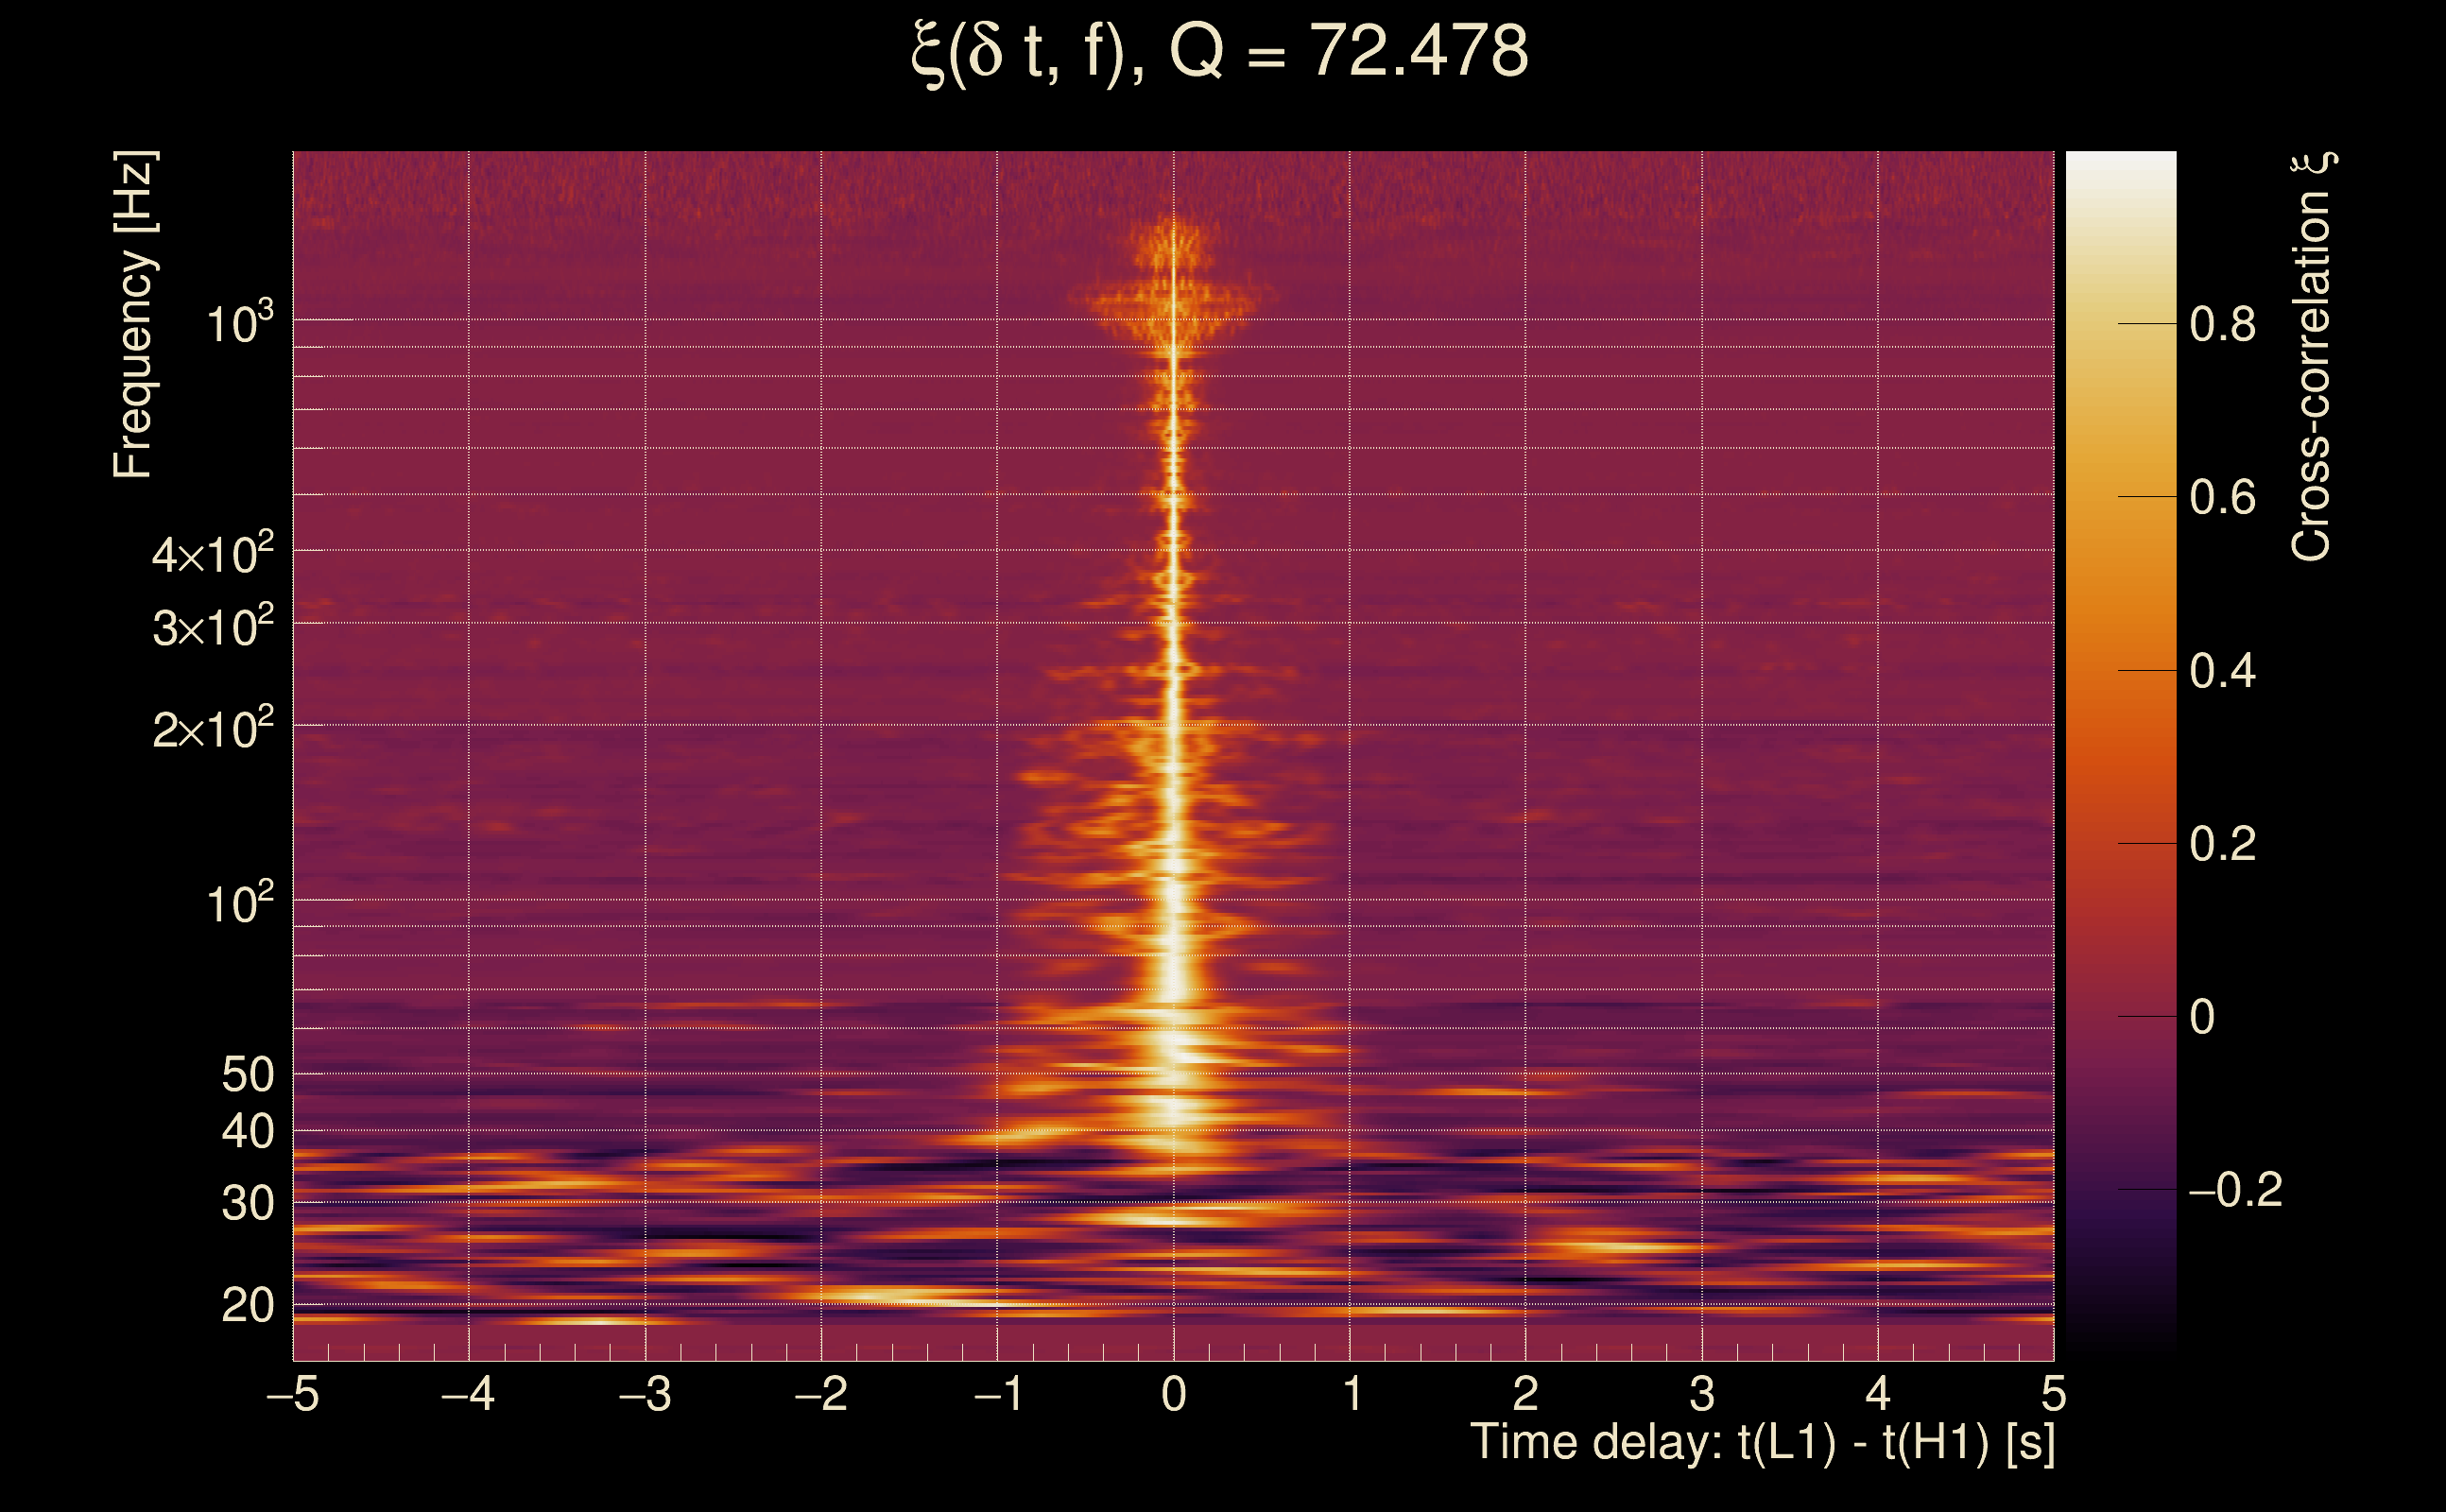The width and height of the screenshot is (2446, 1512).
Task: Click the 0.2 colorbar tick label
Action: [x=2222, y=844]
